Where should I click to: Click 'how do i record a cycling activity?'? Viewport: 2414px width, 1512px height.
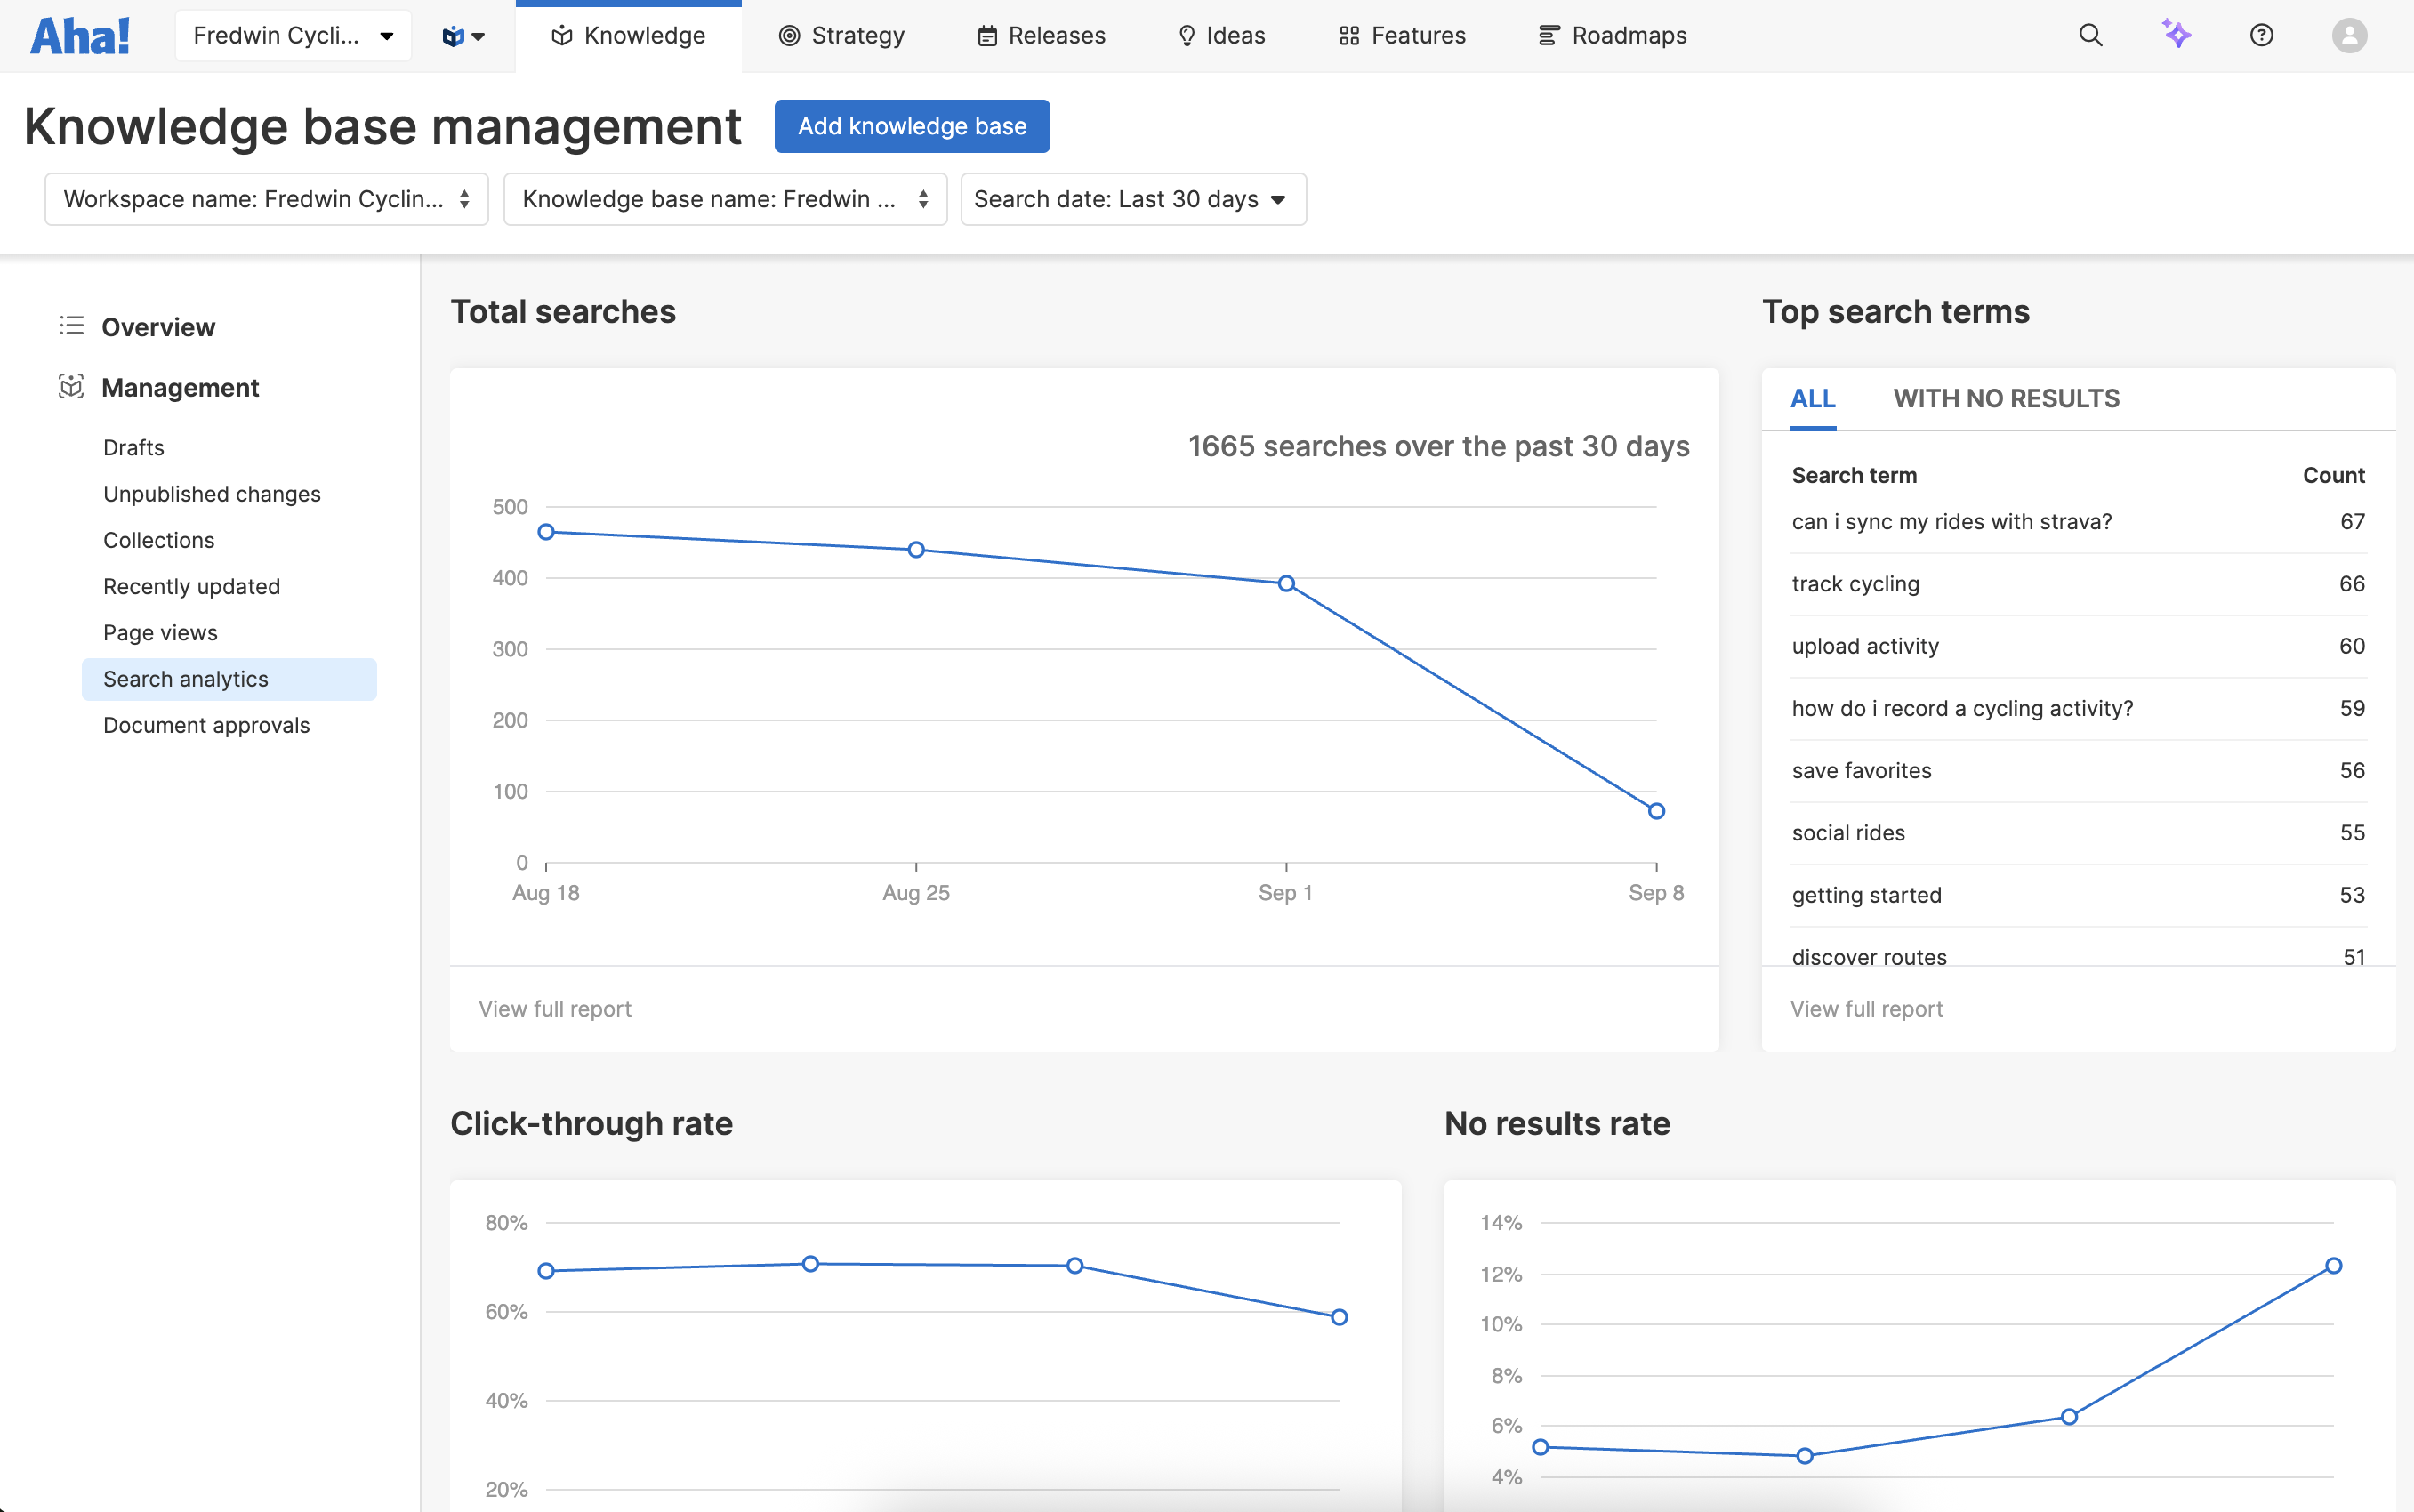tap(1962, 708)
